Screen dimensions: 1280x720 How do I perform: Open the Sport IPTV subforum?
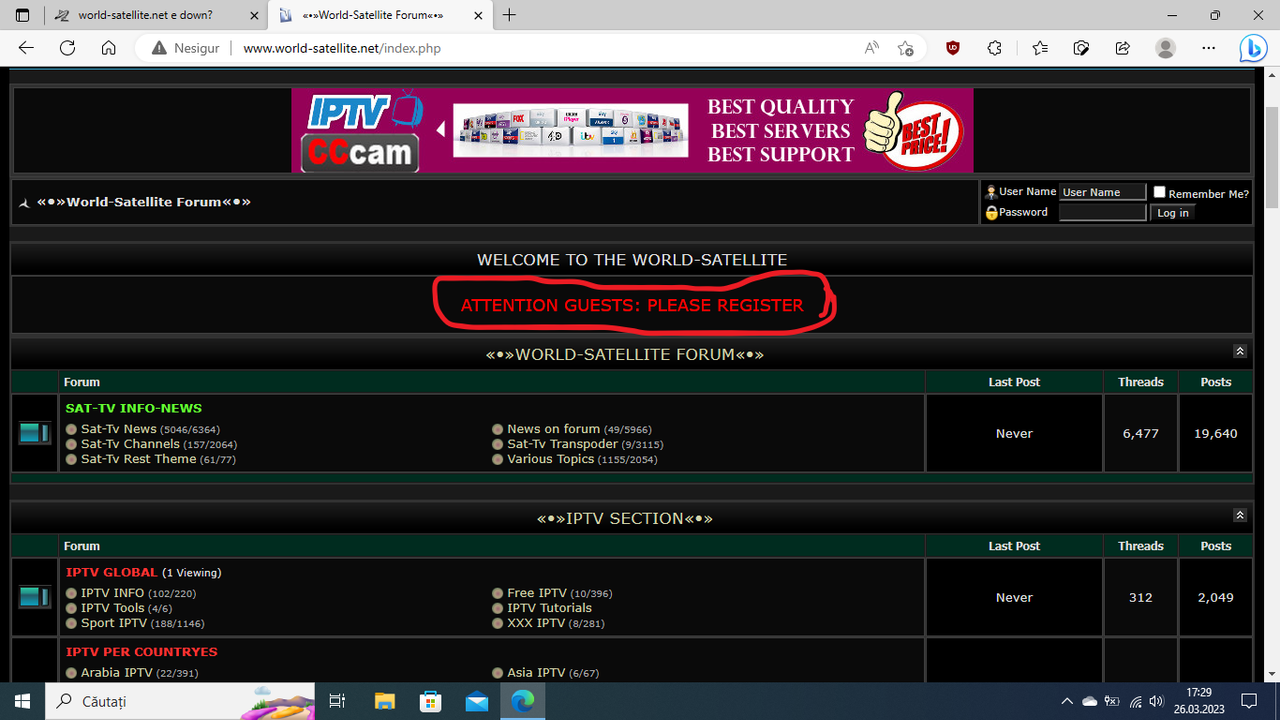coord(114,623)
